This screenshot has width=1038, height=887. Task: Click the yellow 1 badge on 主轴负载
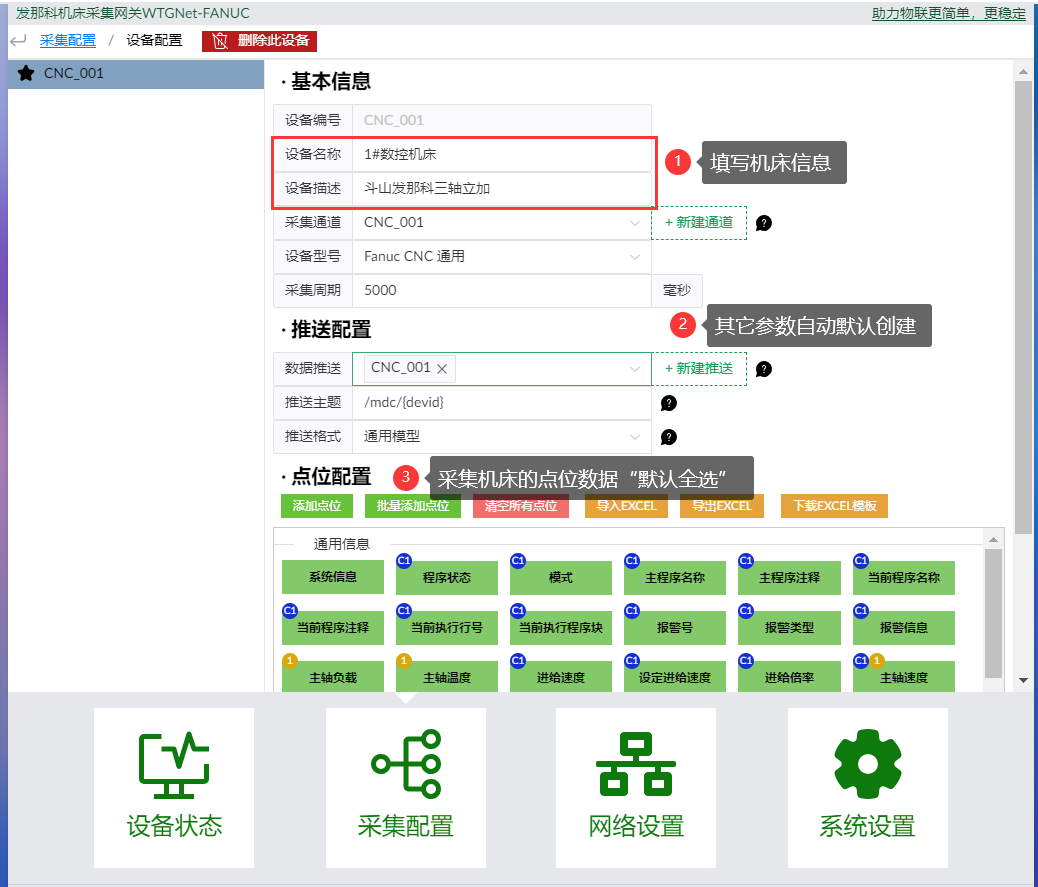pos(289,660)
